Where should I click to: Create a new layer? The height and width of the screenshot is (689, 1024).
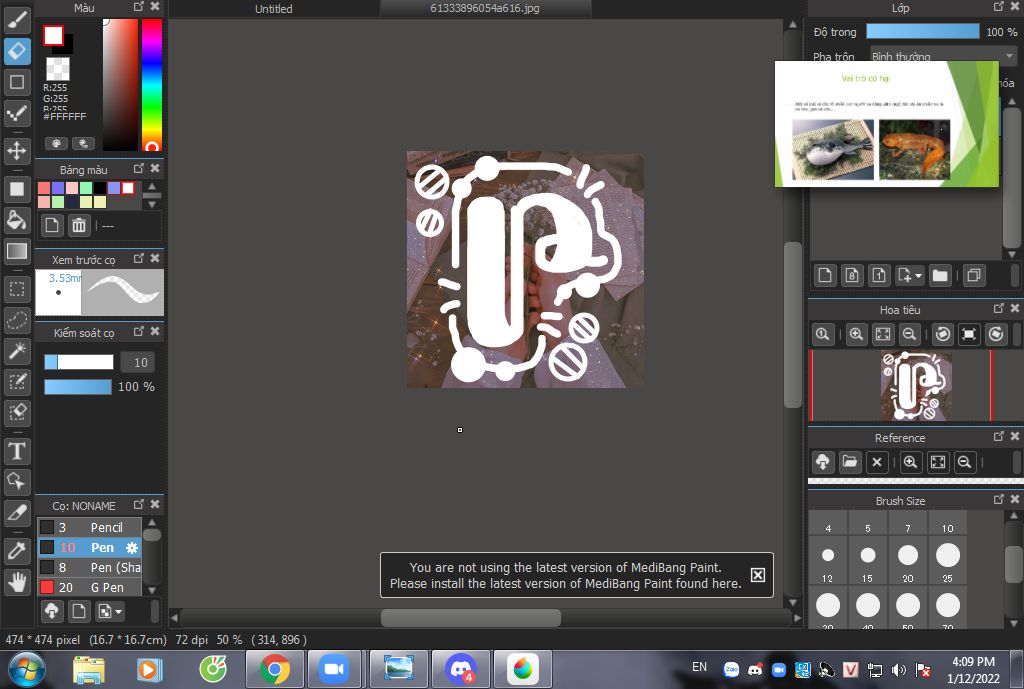click(x=825, y=276)
